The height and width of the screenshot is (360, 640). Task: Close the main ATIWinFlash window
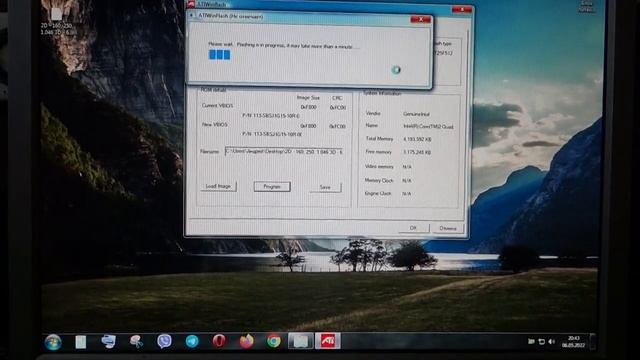point(462,9)
